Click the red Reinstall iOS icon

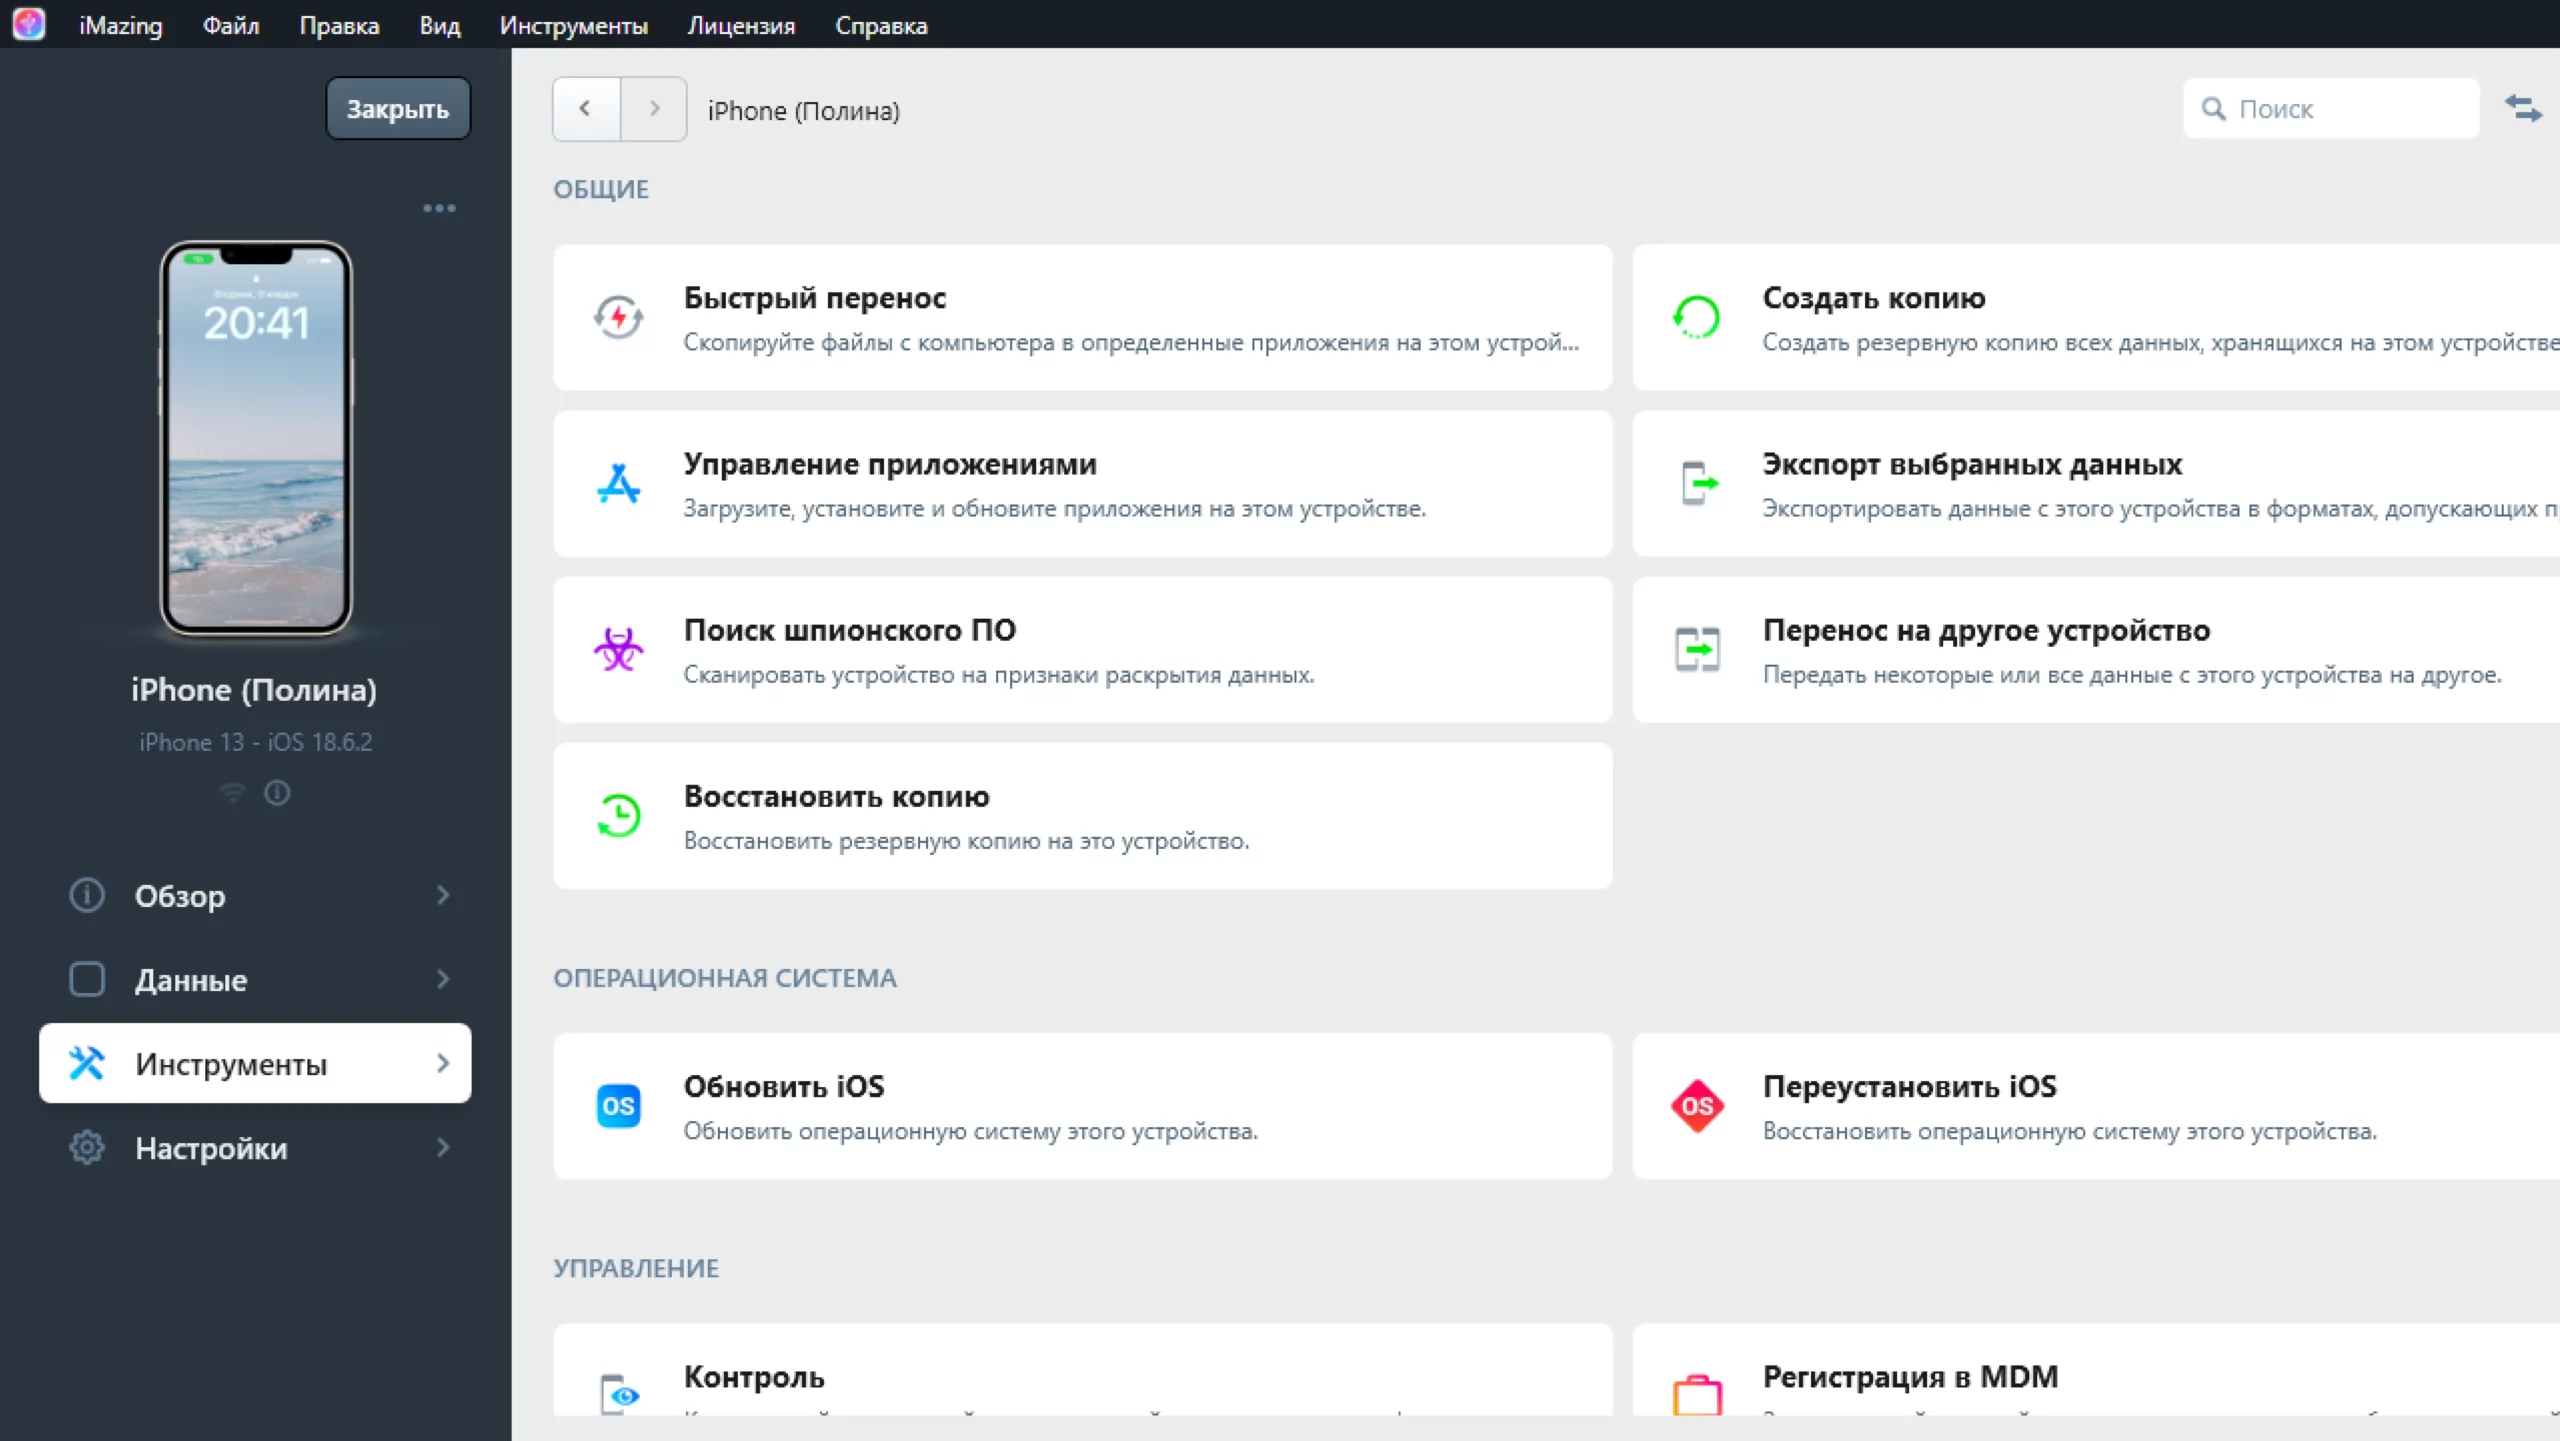click(1697, 1106)
